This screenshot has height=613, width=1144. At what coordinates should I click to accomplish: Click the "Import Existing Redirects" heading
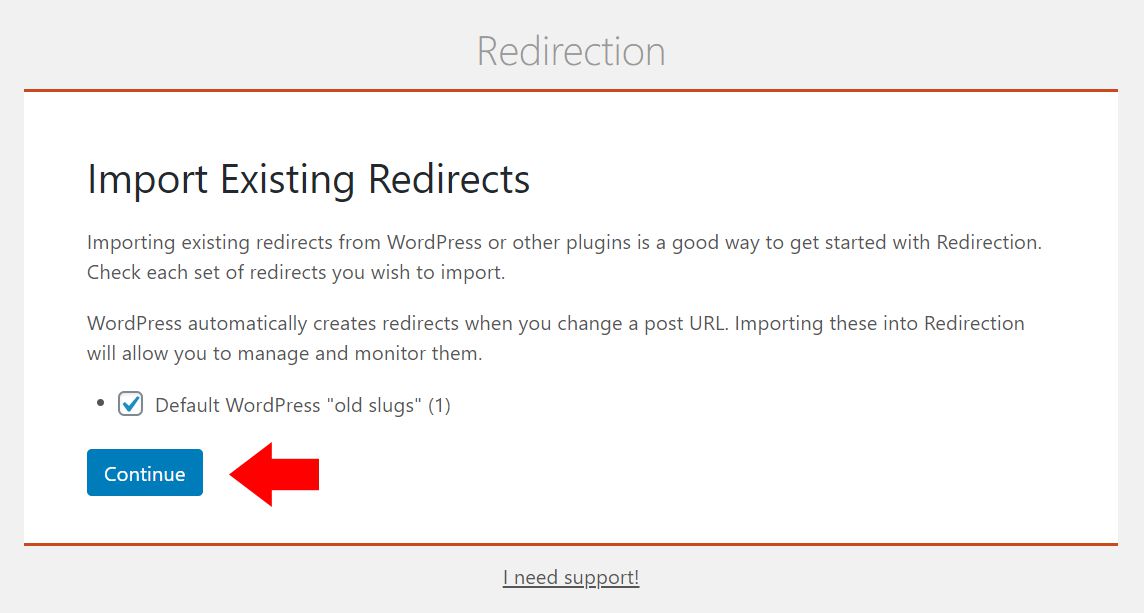(x=308, y=179)
